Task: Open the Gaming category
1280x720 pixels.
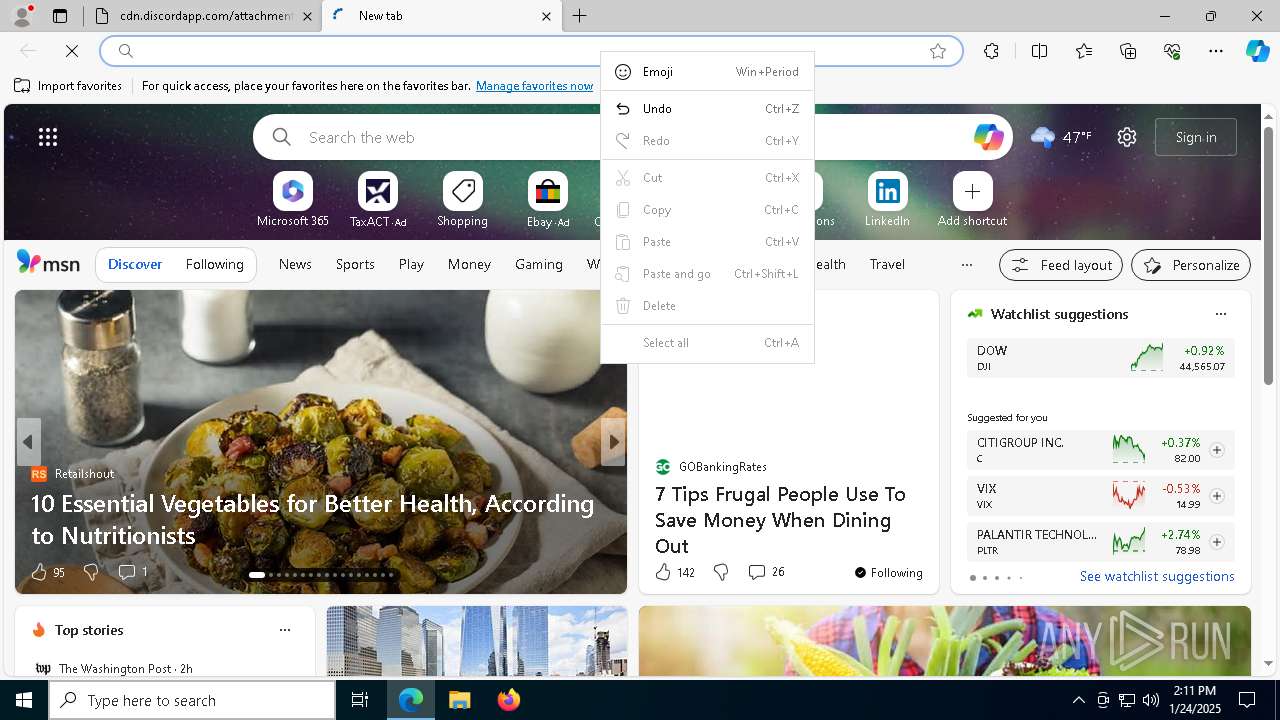Action: click(539, 264)
